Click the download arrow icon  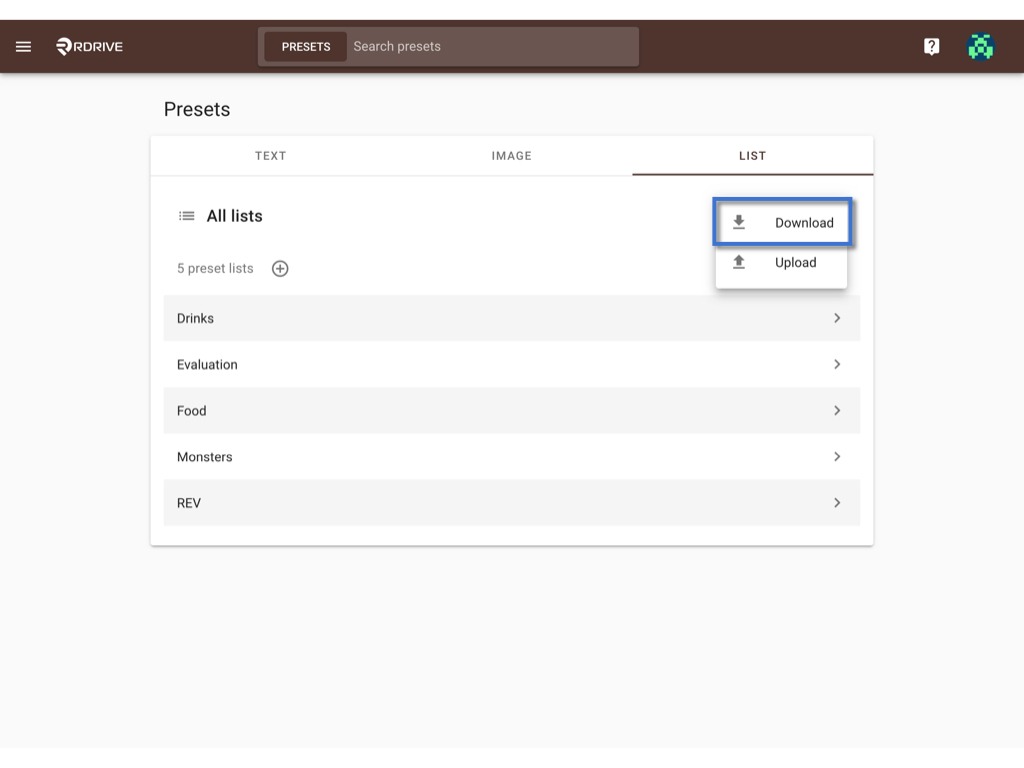(x=739, y=223)
